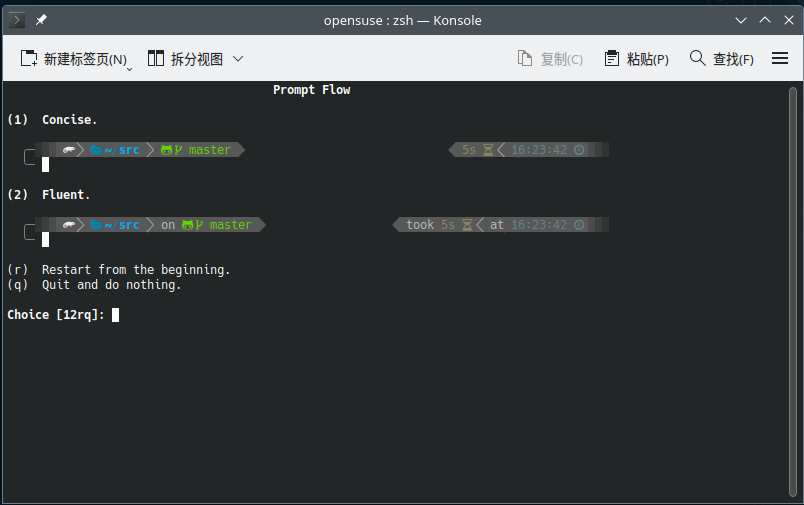Click the window title 'opensuse : zsh — Konsole'

point(403,21)
